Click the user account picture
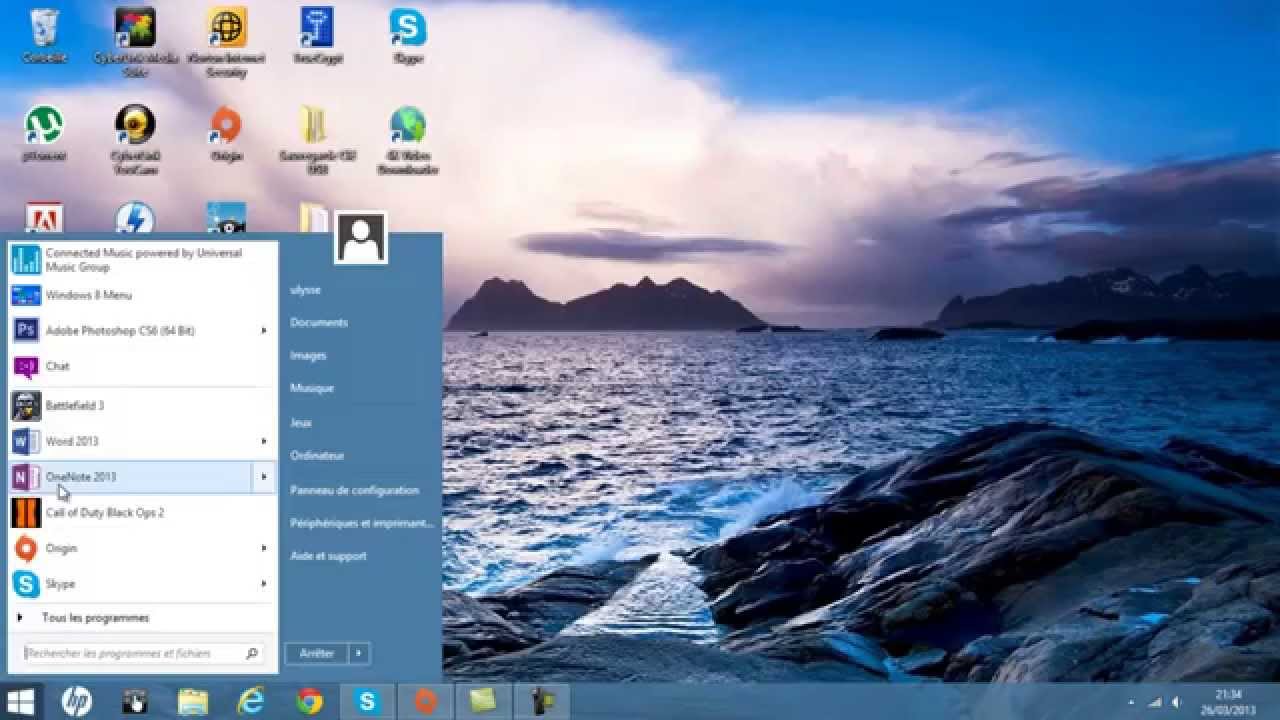This screenshot has width=1280, height=720. (x=360, y=238)
